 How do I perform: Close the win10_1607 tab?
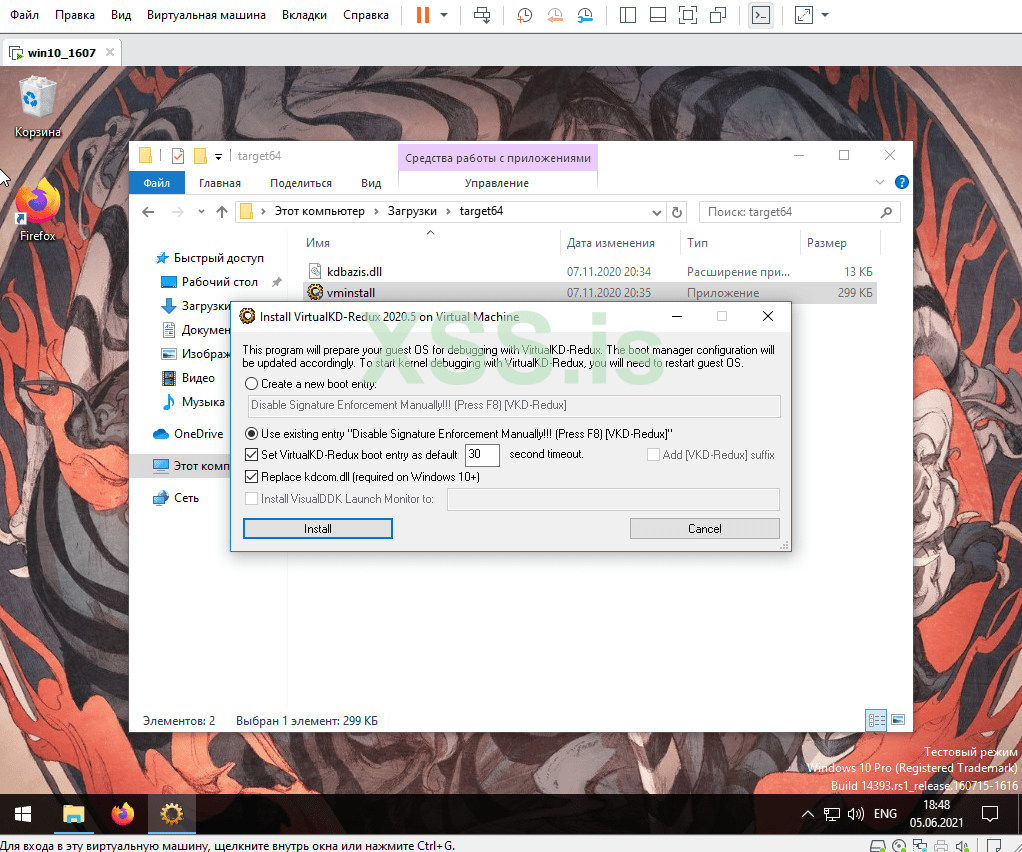click(110, 52)
